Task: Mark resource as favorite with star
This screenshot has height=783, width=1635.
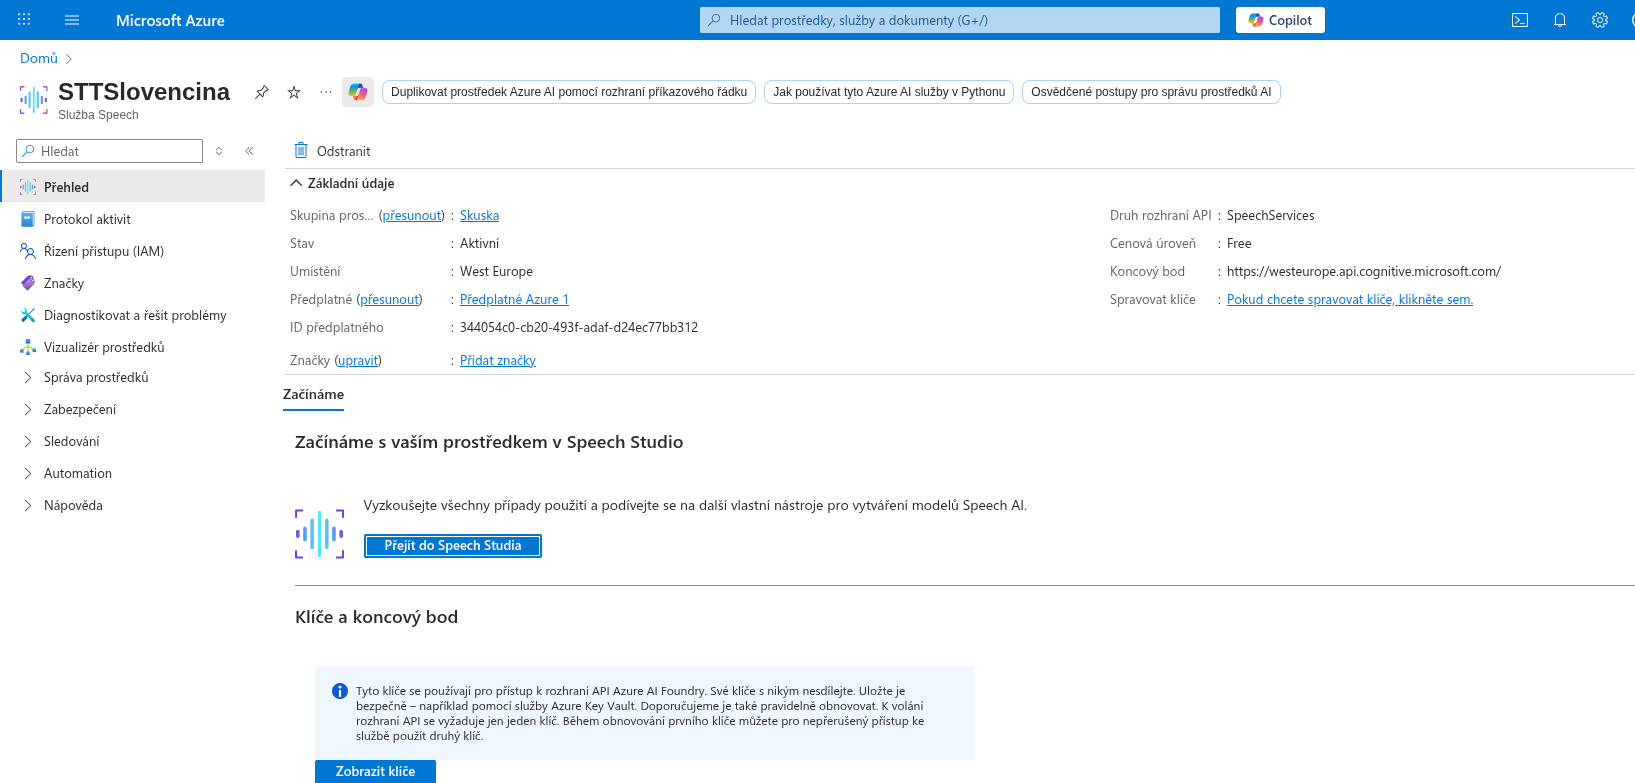Action: pos(294,92)
